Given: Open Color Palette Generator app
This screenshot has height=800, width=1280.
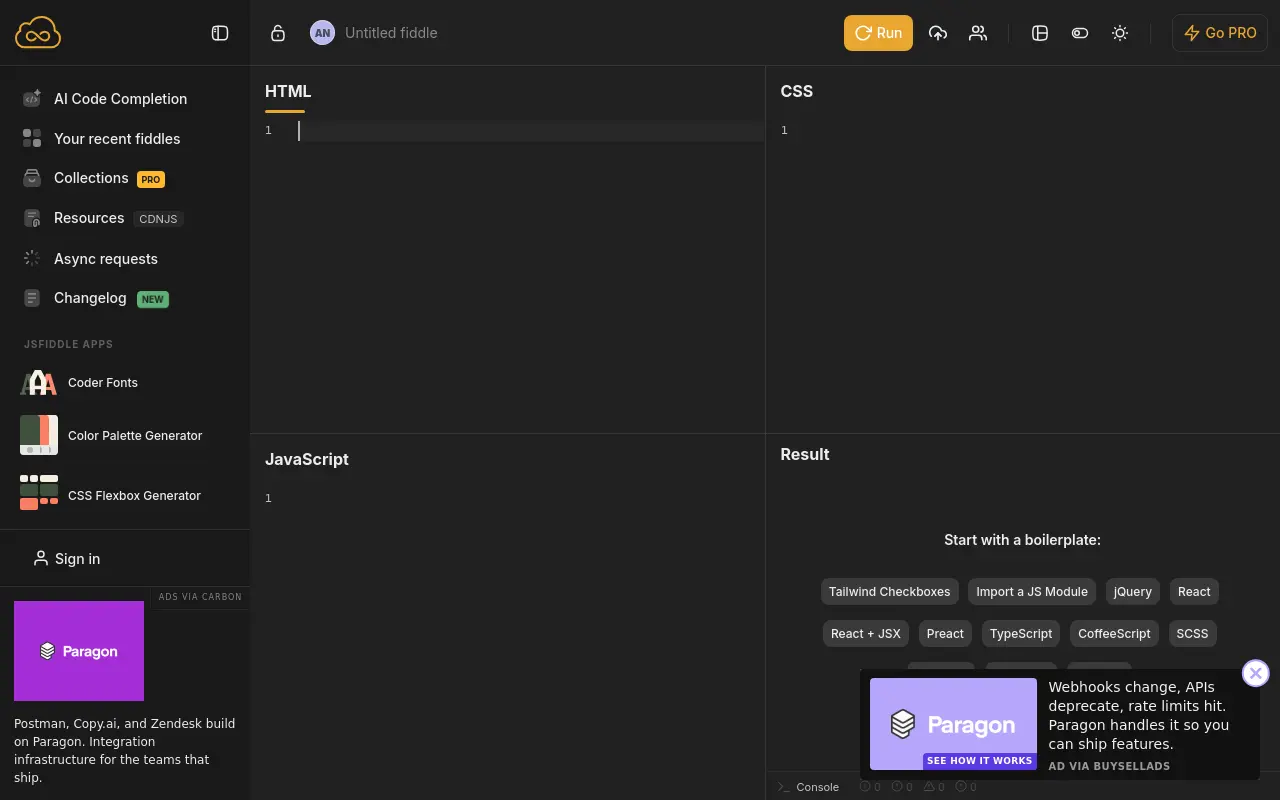Looking at the screenshot, I should coord(135,436).
